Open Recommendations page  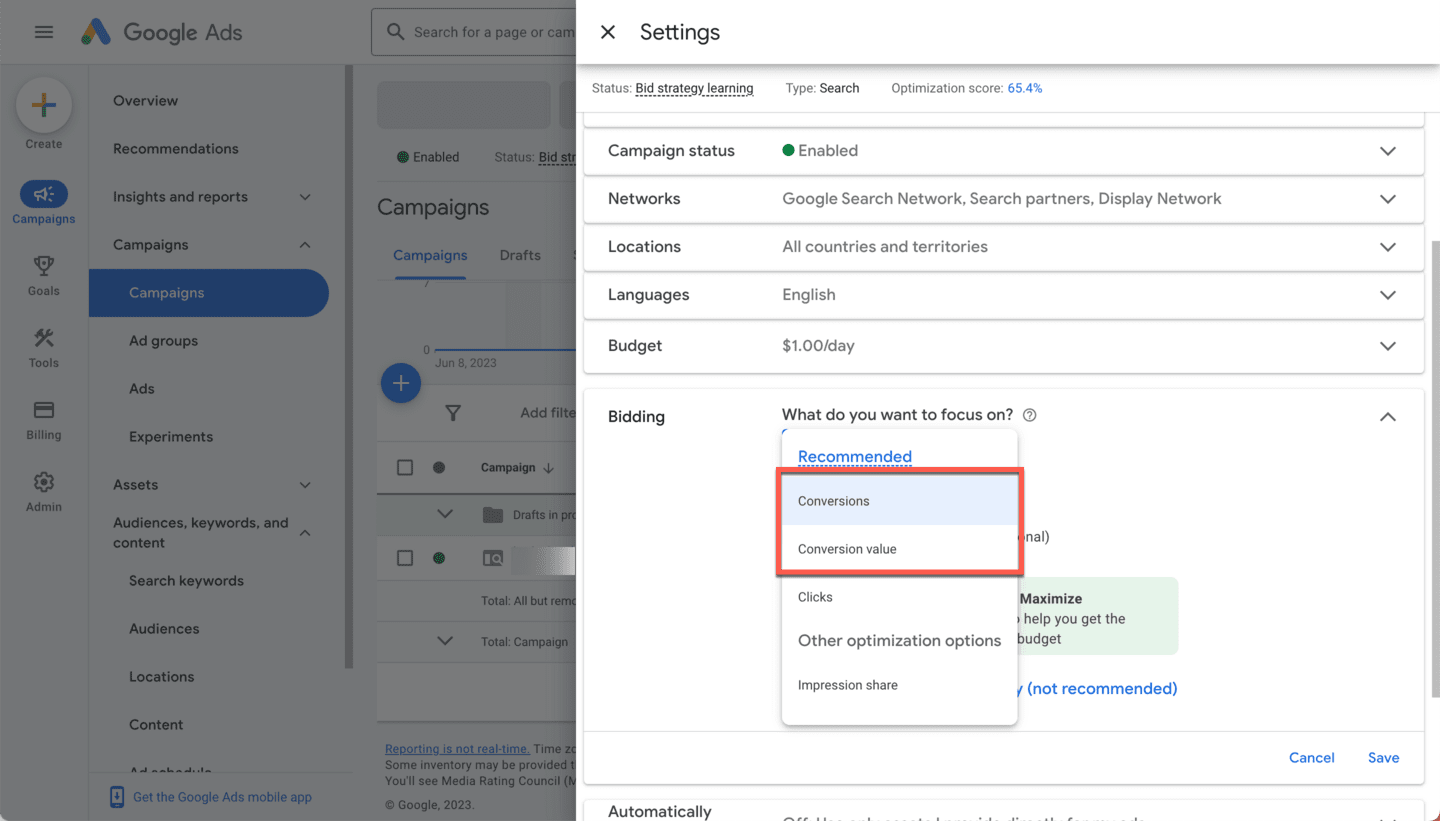175,149
